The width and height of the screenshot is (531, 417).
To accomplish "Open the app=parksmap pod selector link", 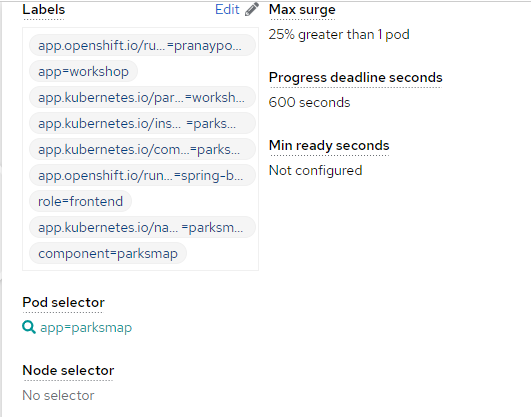I will tap(86, 328).
